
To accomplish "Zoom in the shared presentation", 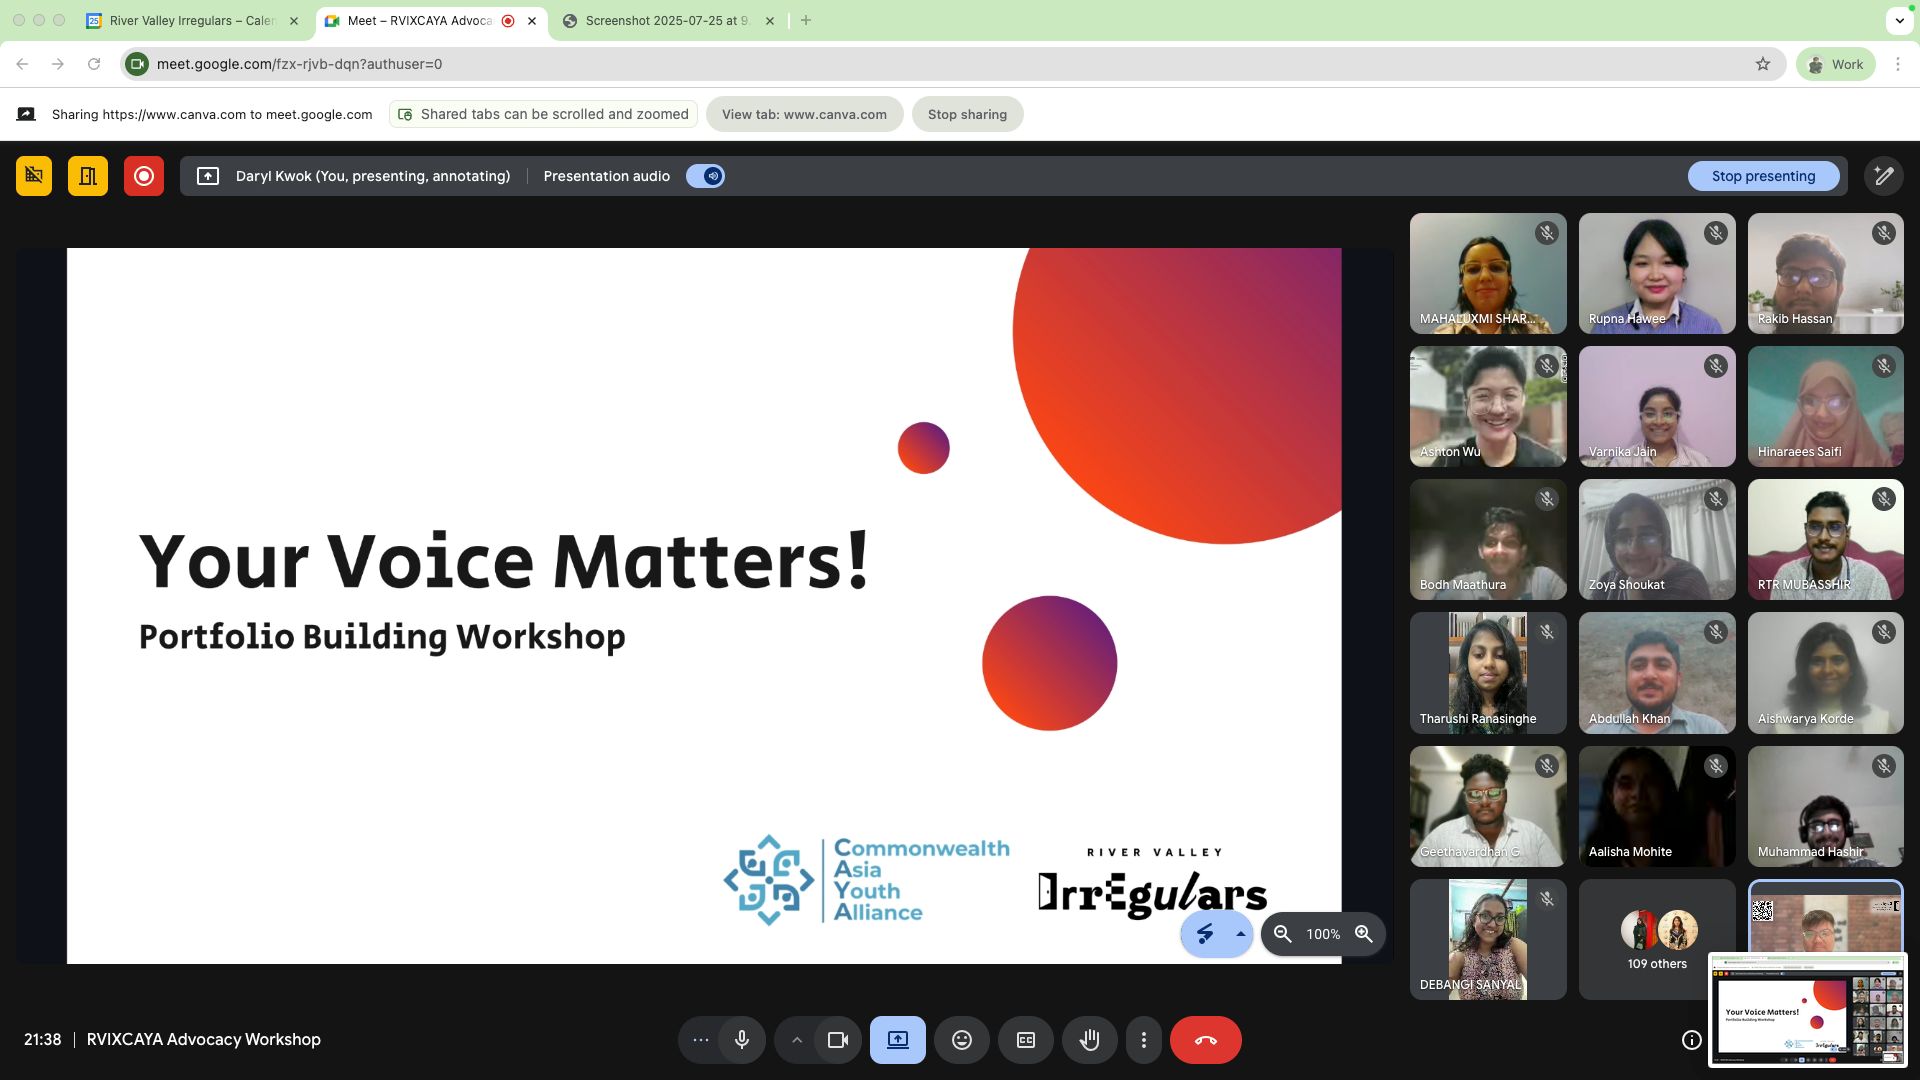I will (x=1364, y=934).
